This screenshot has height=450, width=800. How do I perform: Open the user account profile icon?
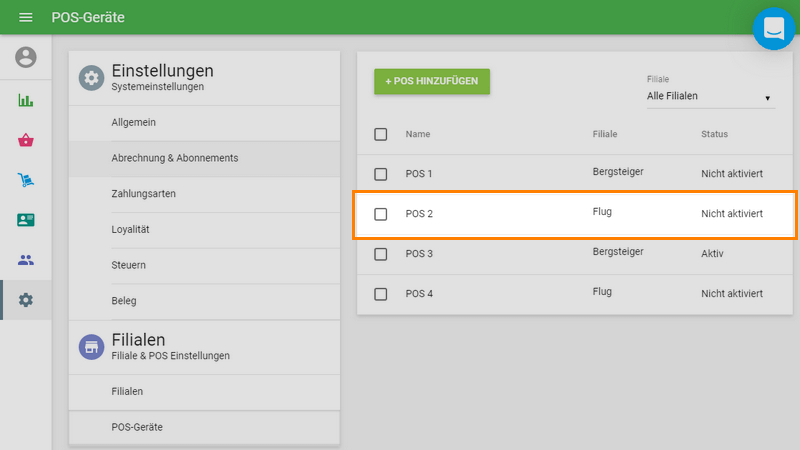tap(26, 57)
